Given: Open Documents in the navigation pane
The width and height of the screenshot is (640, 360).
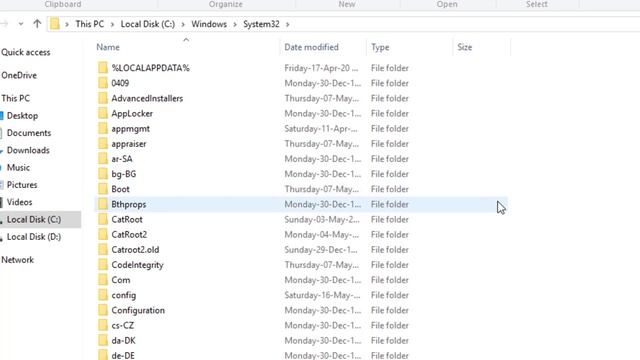Looking at the screenshot, I should [29, 133].
